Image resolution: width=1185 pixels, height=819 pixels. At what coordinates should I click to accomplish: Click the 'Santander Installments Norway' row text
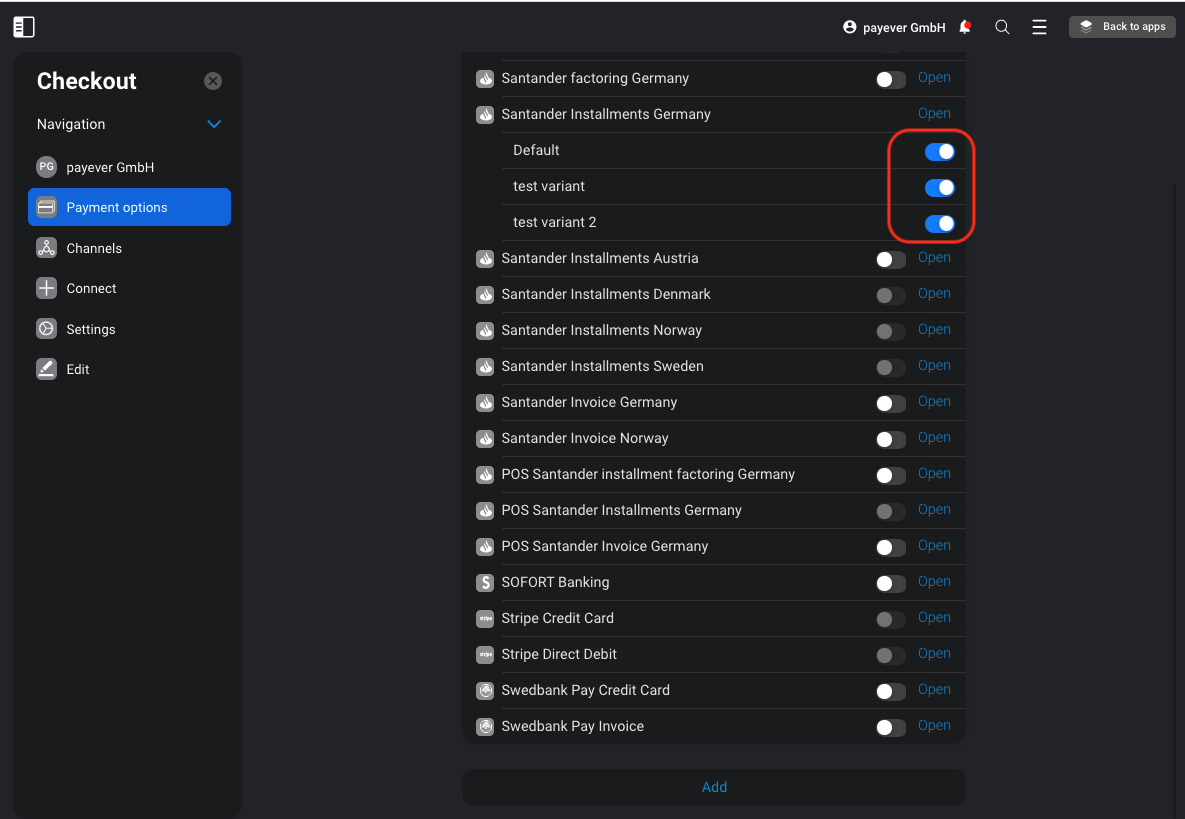(602, 330)
